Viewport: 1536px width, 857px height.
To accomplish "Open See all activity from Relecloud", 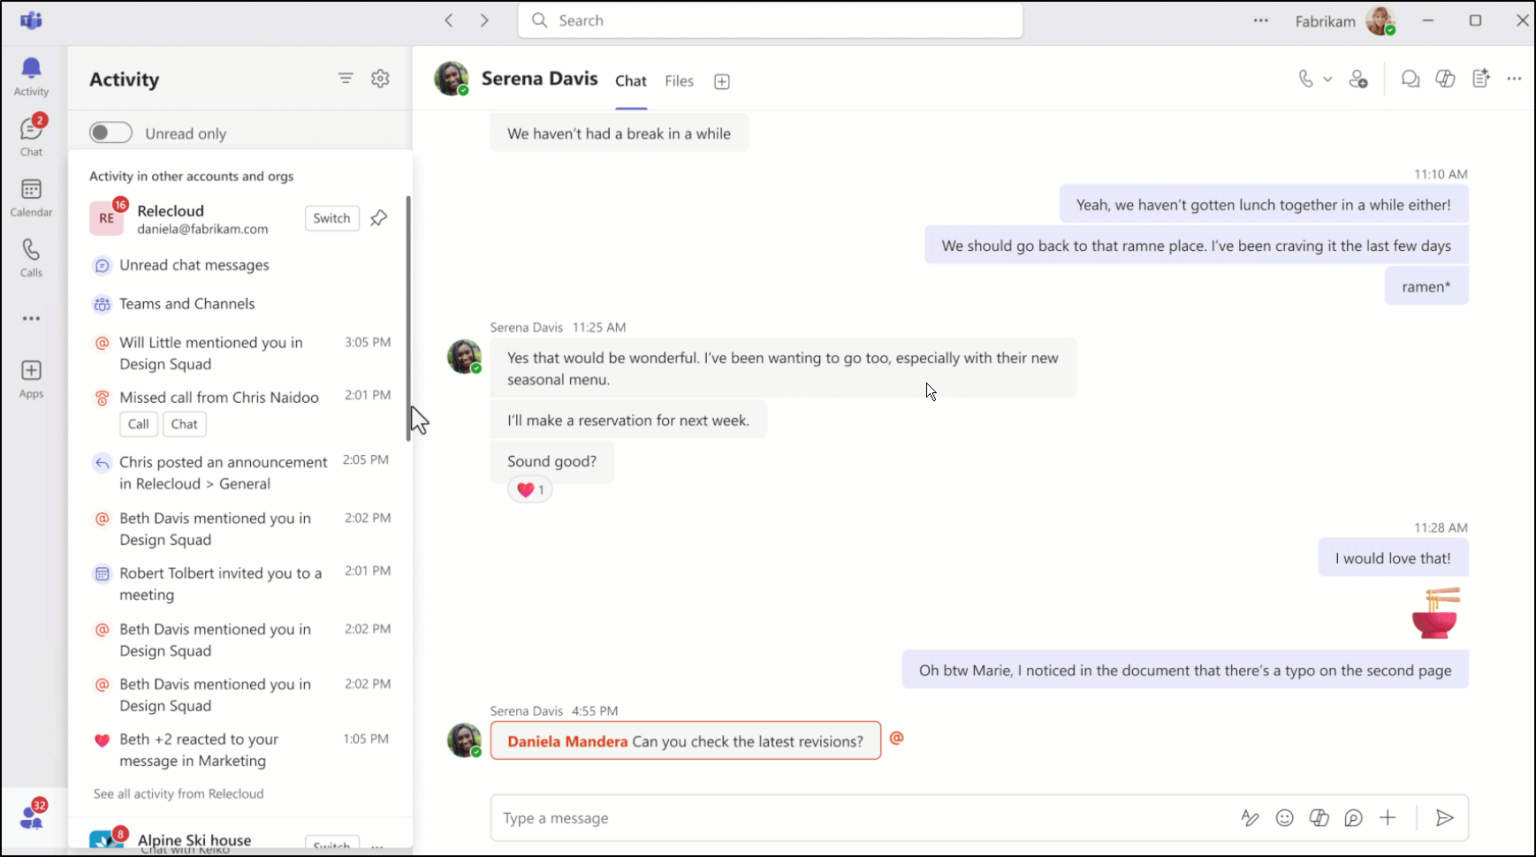I will pos(178,793).
